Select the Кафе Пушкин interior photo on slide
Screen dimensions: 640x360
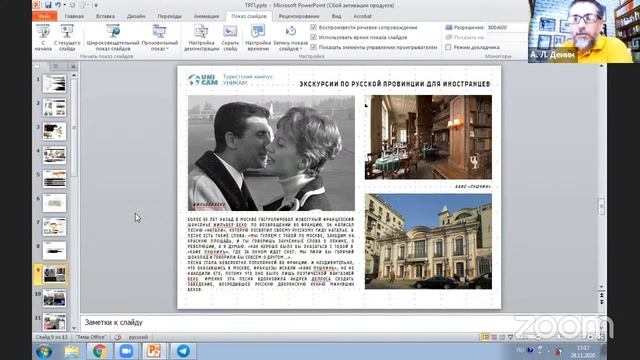[428, 137]
